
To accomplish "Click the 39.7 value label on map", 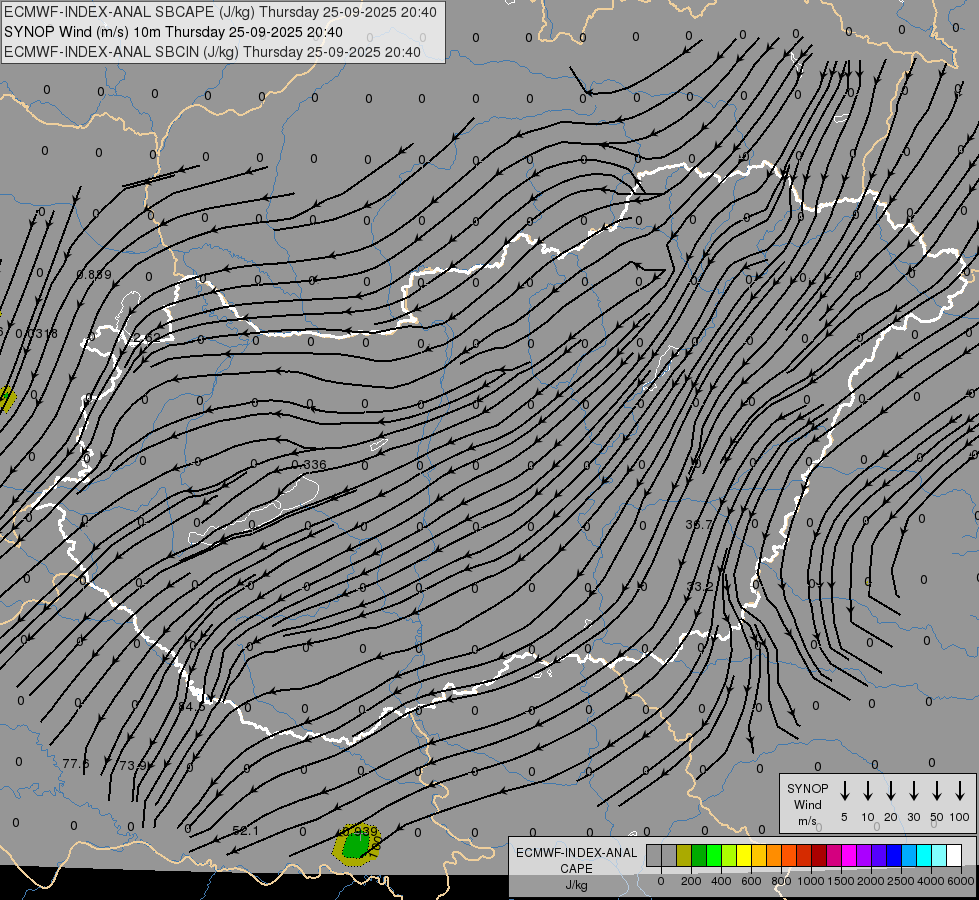I will (x=699, y=525).
